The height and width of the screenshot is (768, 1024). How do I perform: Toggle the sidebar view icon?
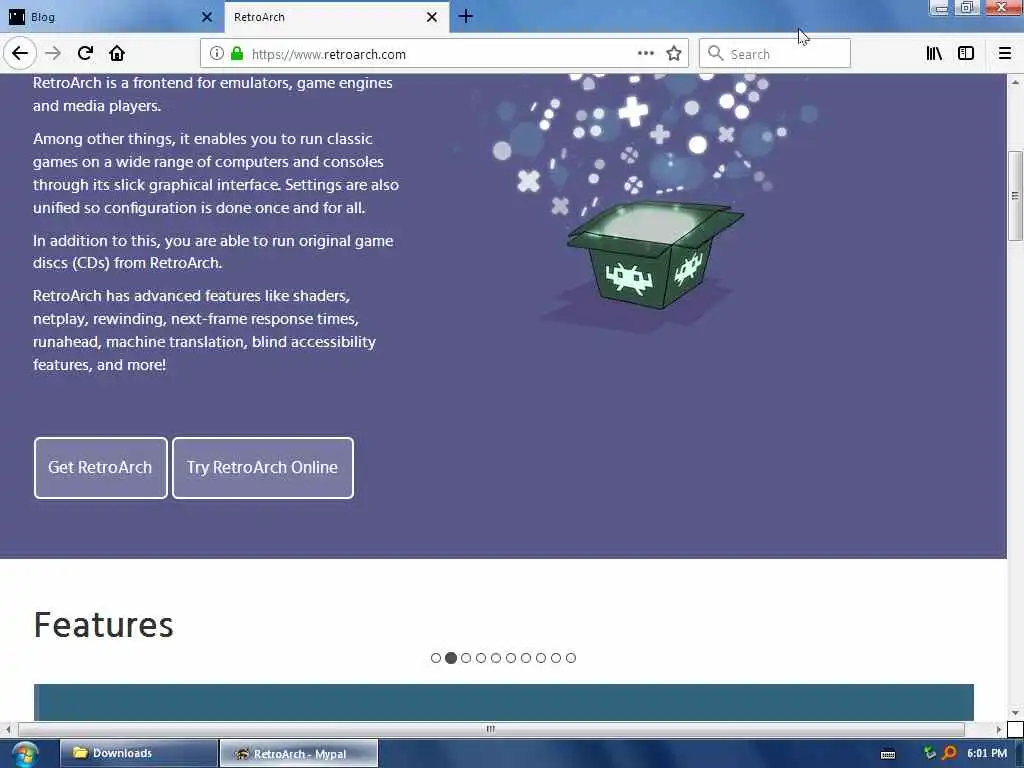(966, 54)
